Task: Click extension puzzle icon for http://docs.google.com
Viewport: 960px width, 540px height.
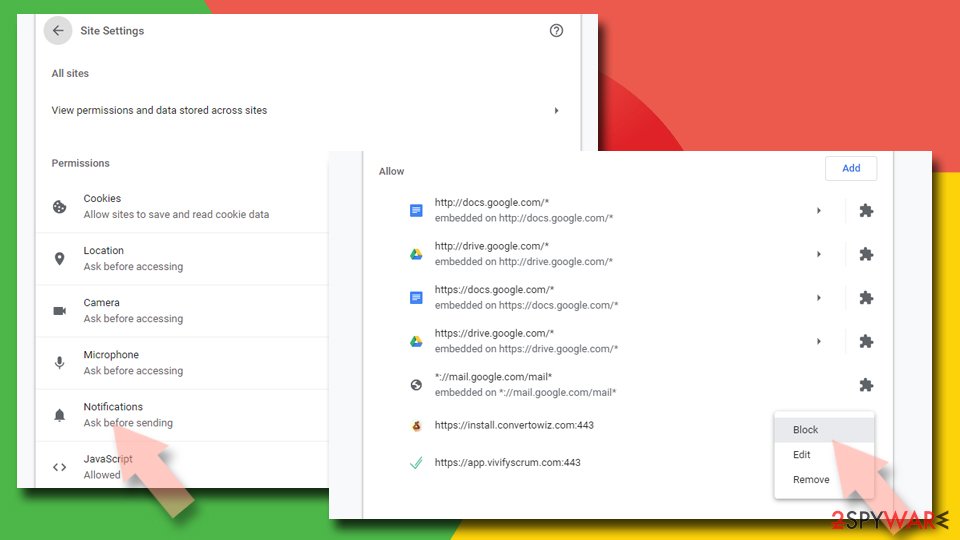Action: tap(866, 211)
